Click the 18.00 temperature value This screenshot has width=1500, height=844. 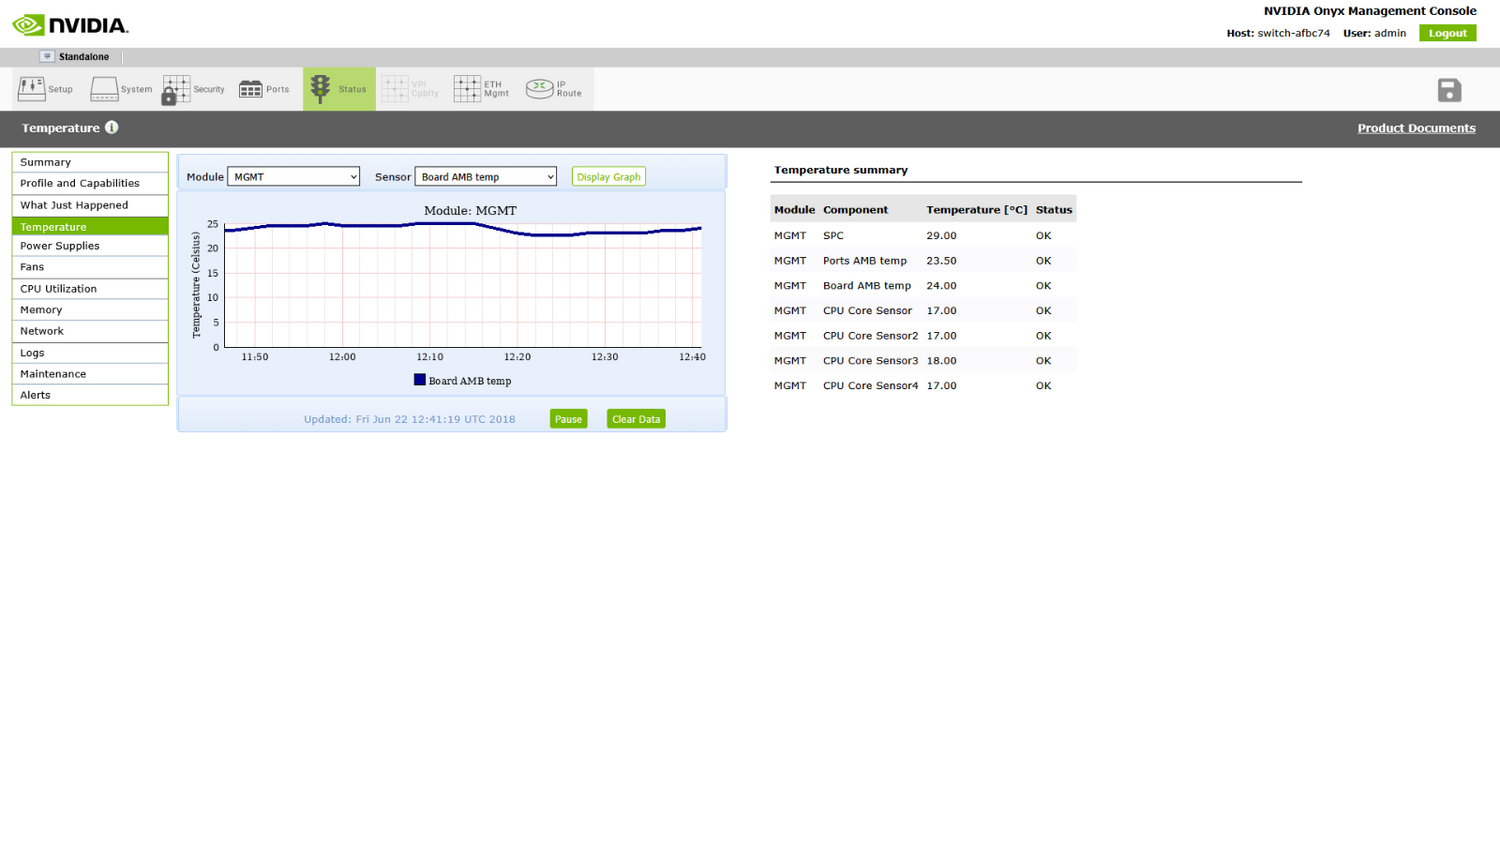point(941,361)
